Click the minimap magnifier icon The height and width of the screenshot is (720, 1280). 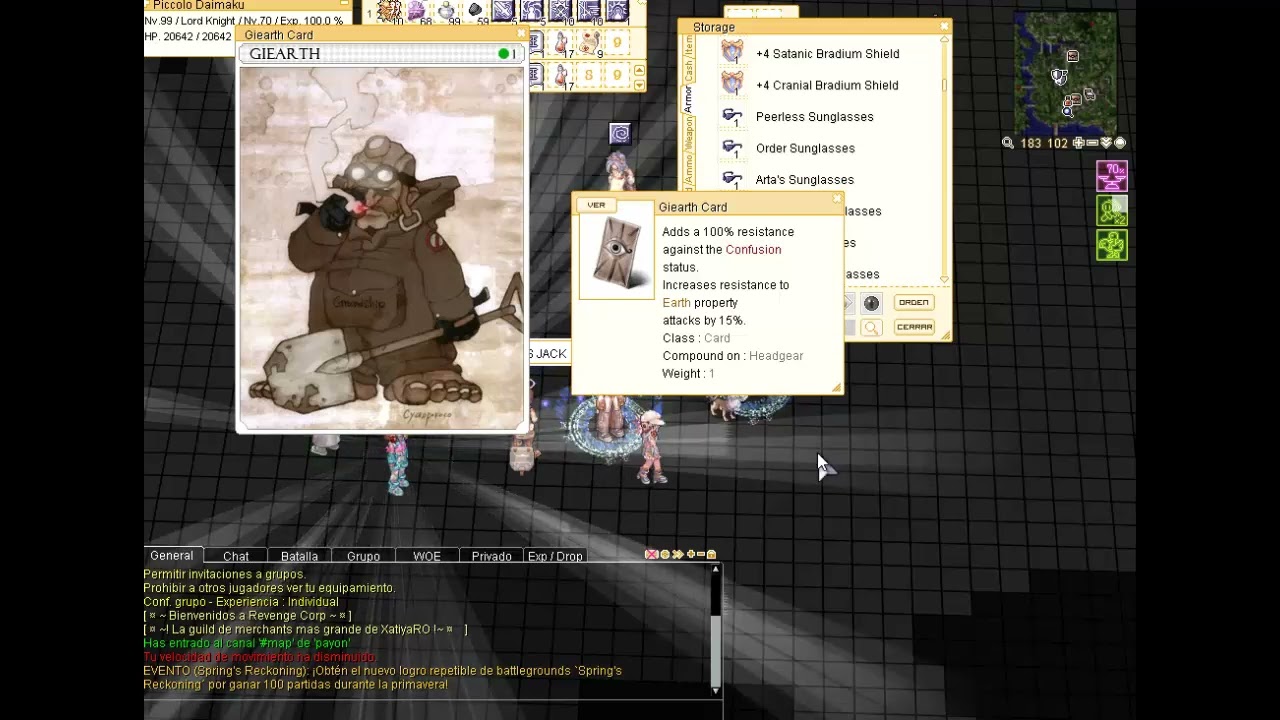1008,143
